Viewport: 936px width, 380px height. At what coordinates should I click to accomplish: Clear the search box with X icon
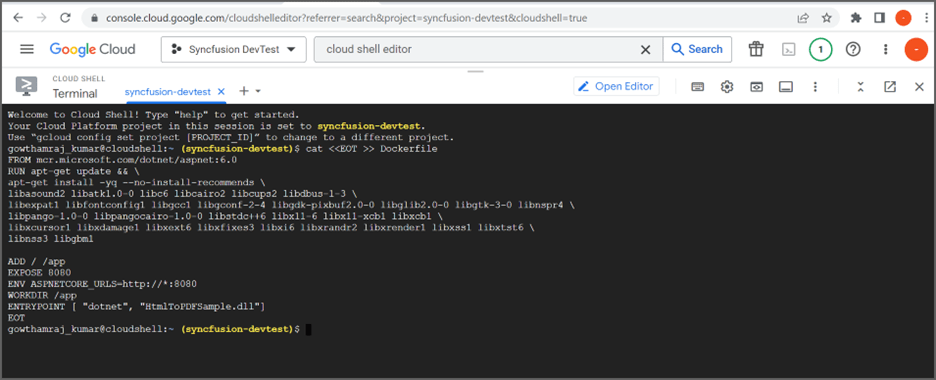[x=645, y=50]
